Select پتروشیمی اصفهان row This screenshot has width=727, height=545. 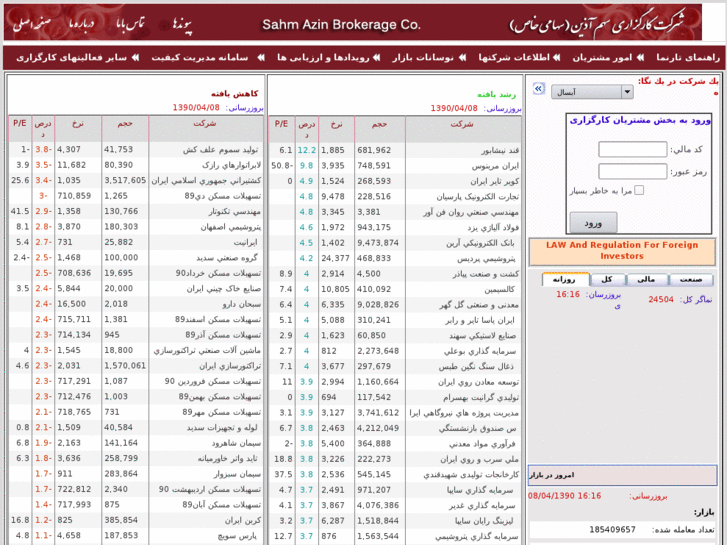[136, 226]
